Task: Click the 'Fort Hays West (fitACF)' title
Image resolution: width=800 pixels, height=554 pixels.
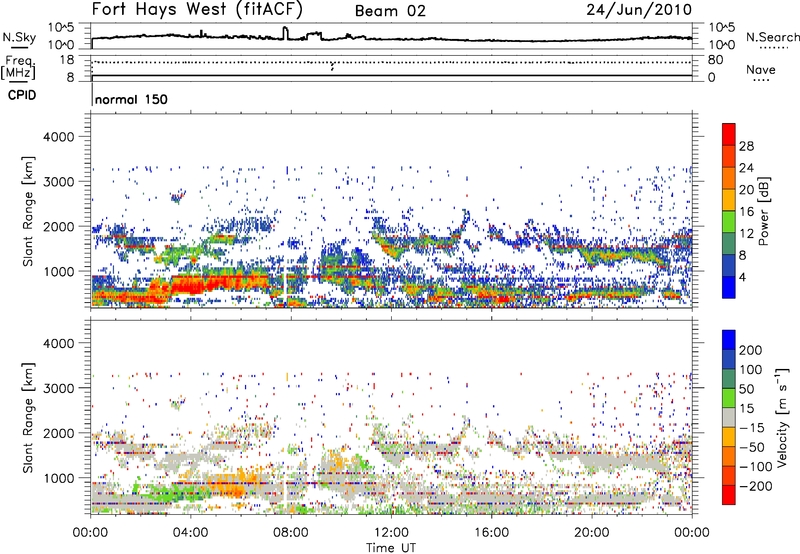Action: [197, 9]
